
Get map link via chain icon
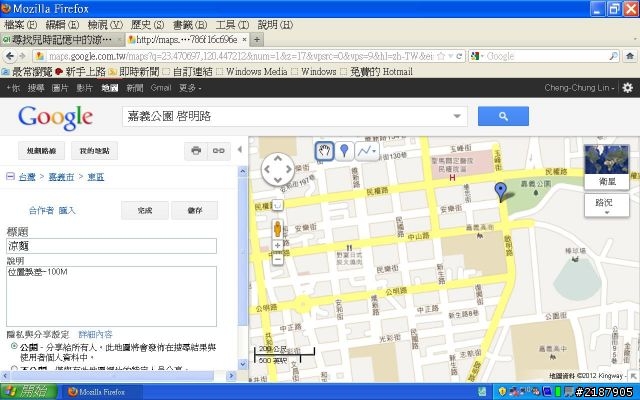coord(219,151)
